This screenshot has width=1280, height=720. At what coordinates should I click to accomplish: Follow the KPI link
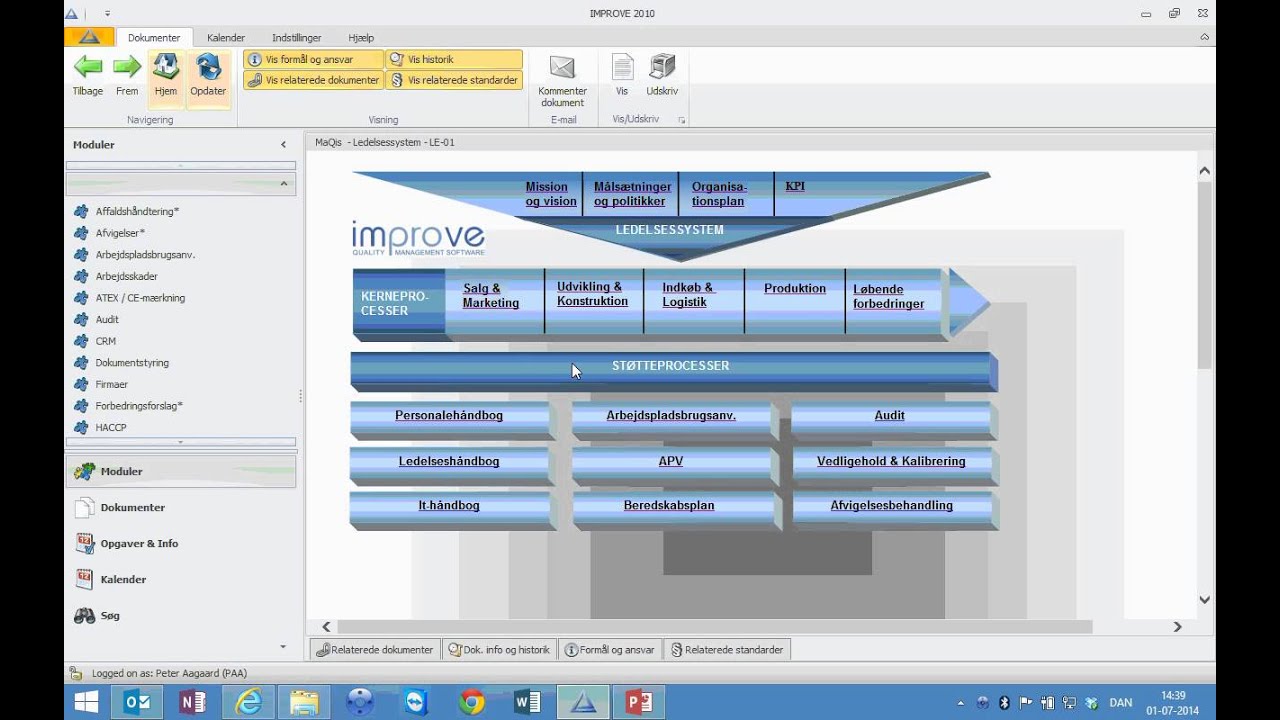795,186
